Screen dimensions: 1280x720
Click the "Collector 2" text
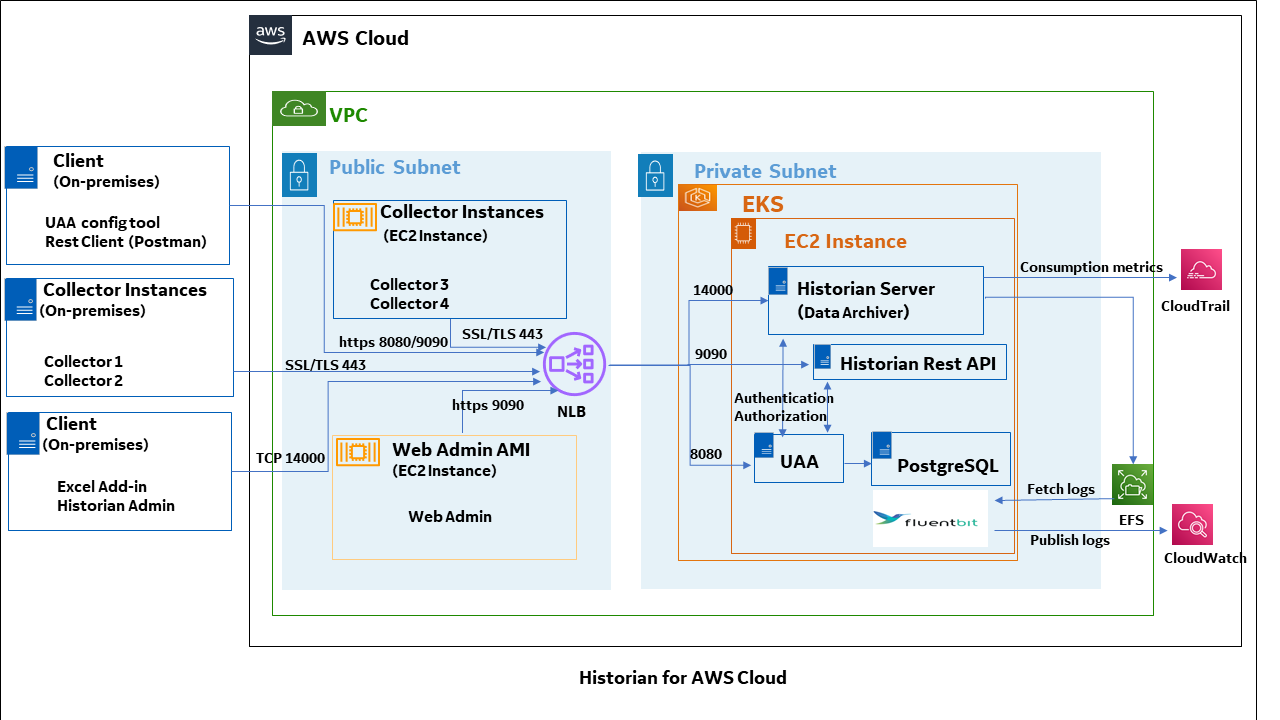83,380
